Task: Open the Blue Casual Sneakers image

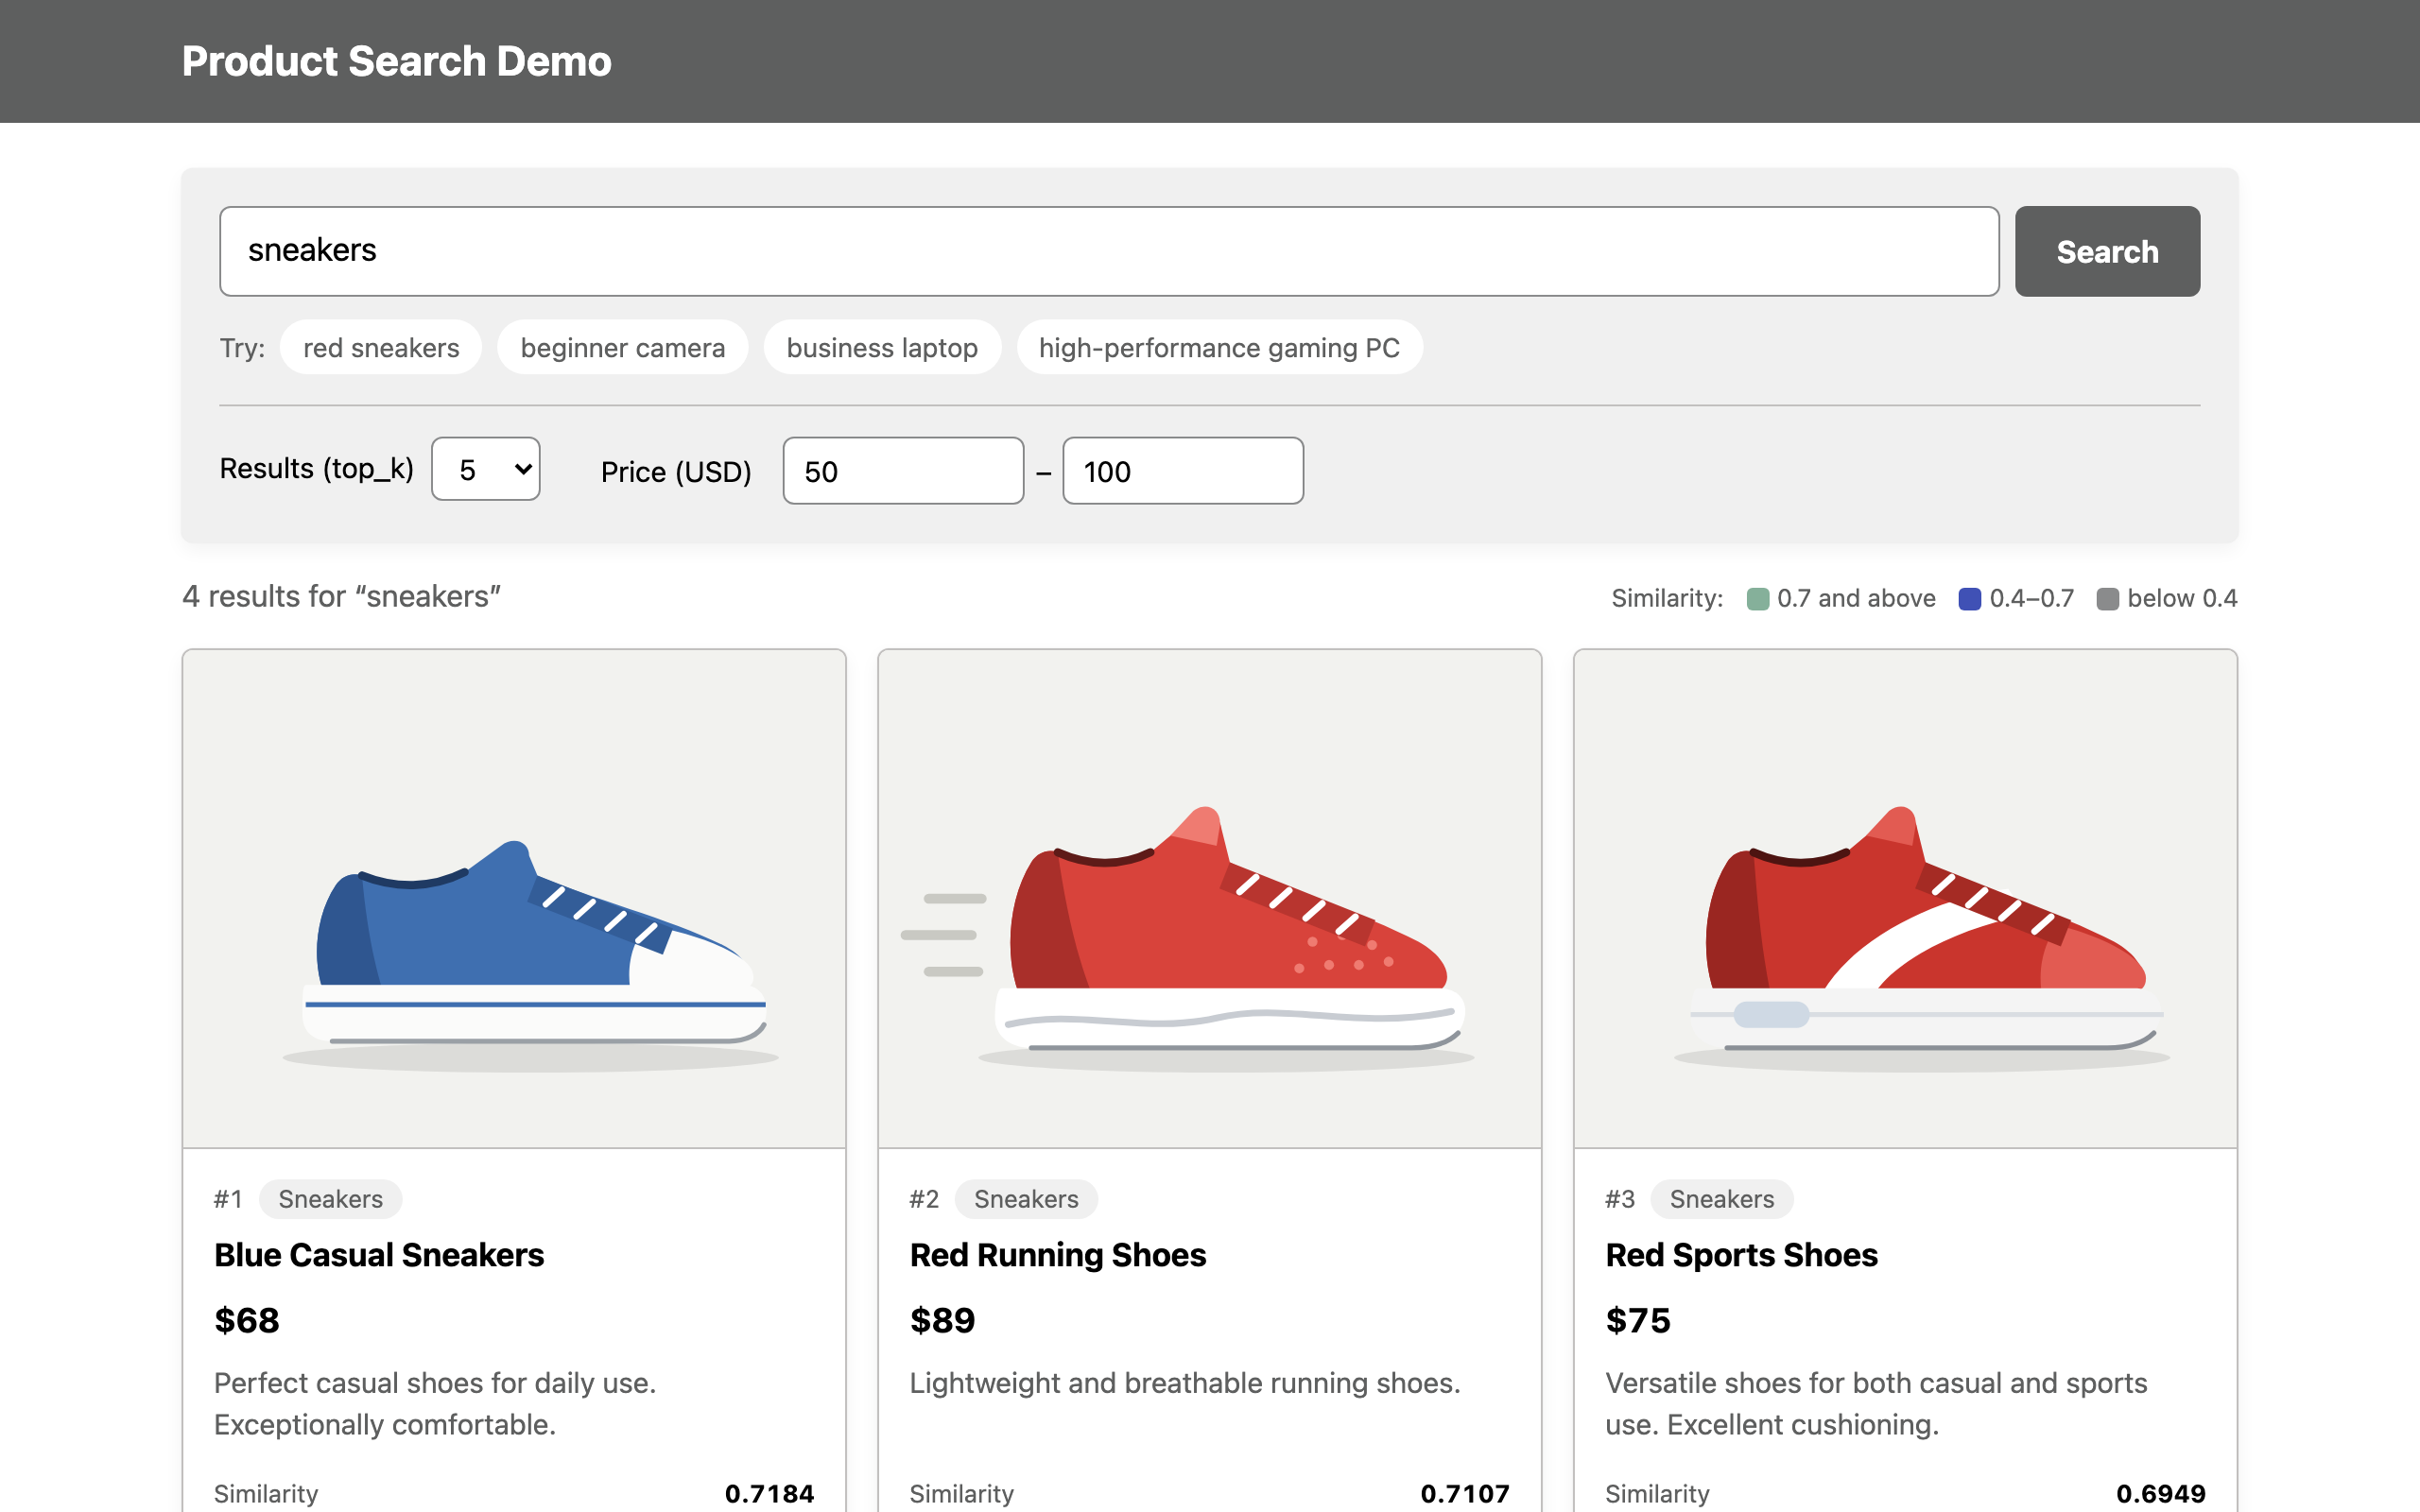Action: pyautogui.click(x=514, y=898)
